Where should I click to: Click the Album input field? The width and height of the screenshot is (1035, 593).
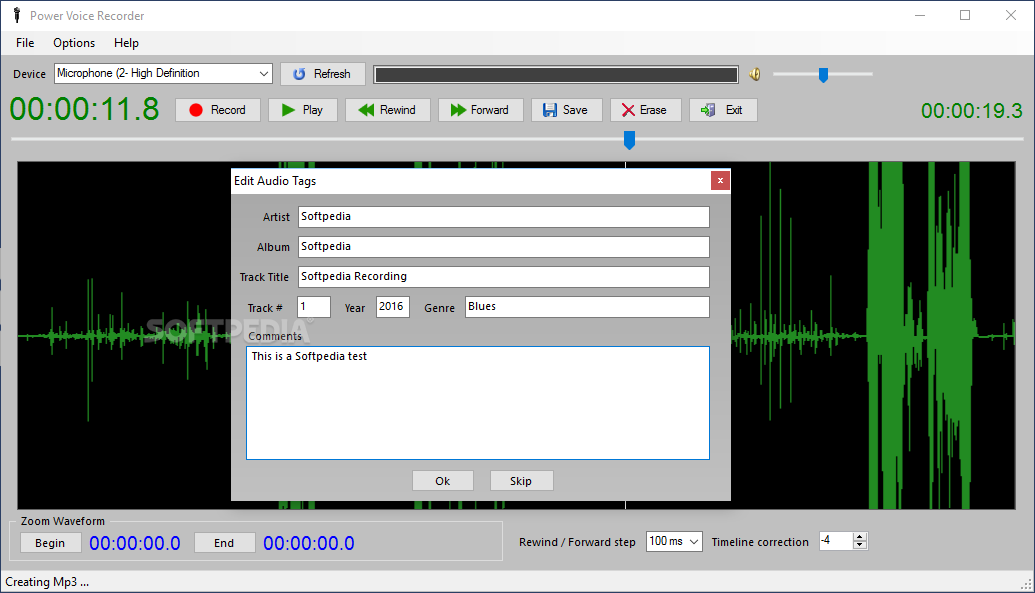click(x=504, y=246)
